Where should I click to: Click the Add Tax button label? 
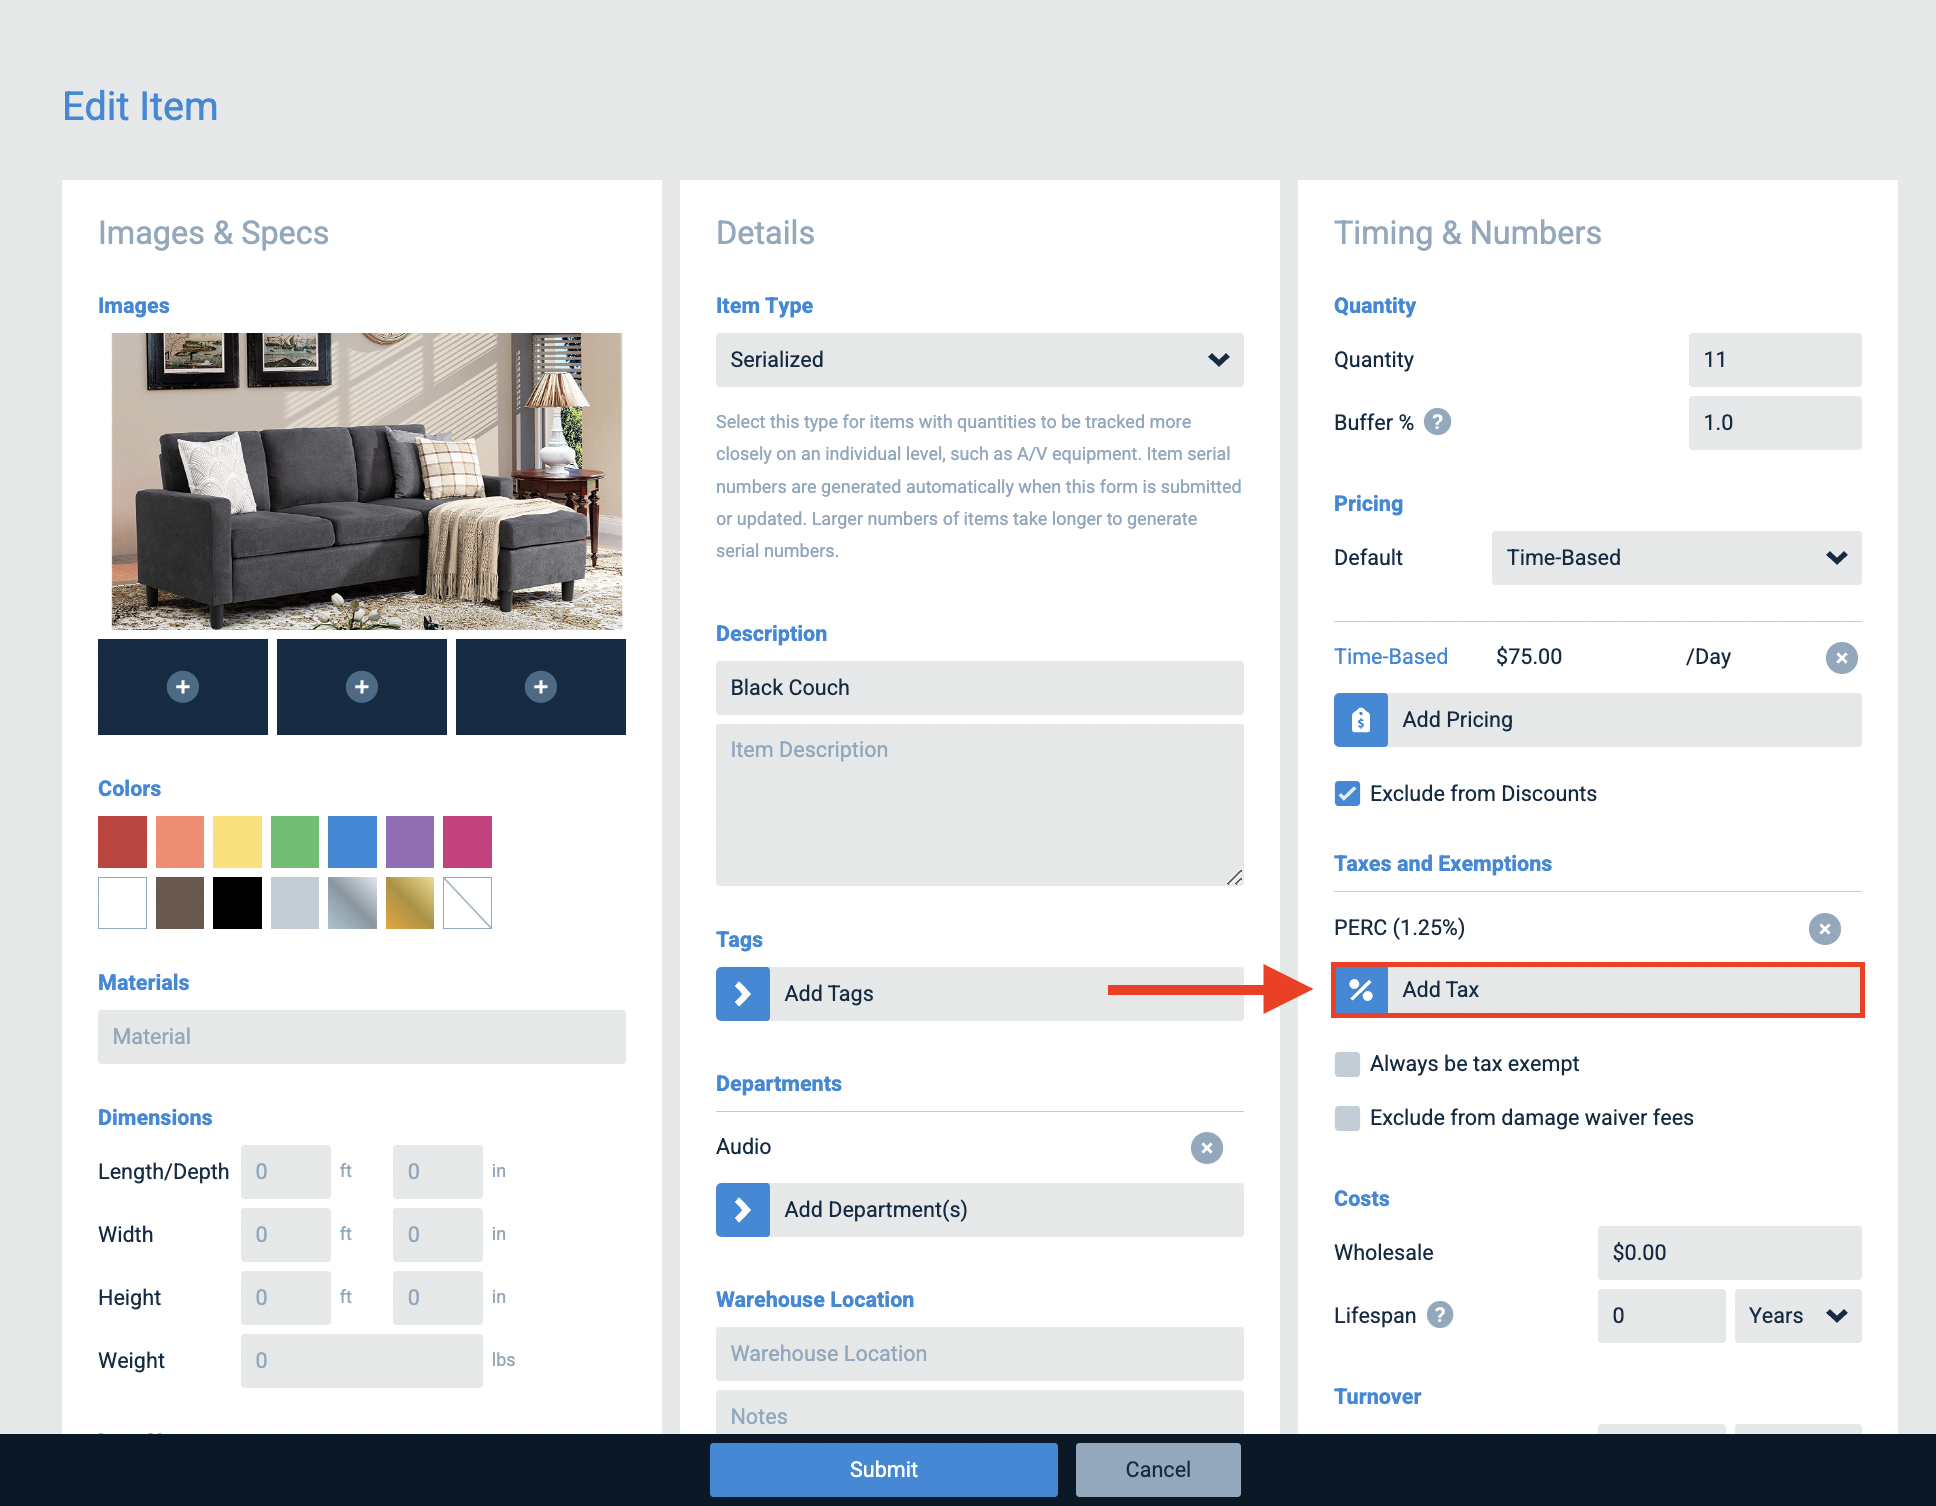[1440, 990]
